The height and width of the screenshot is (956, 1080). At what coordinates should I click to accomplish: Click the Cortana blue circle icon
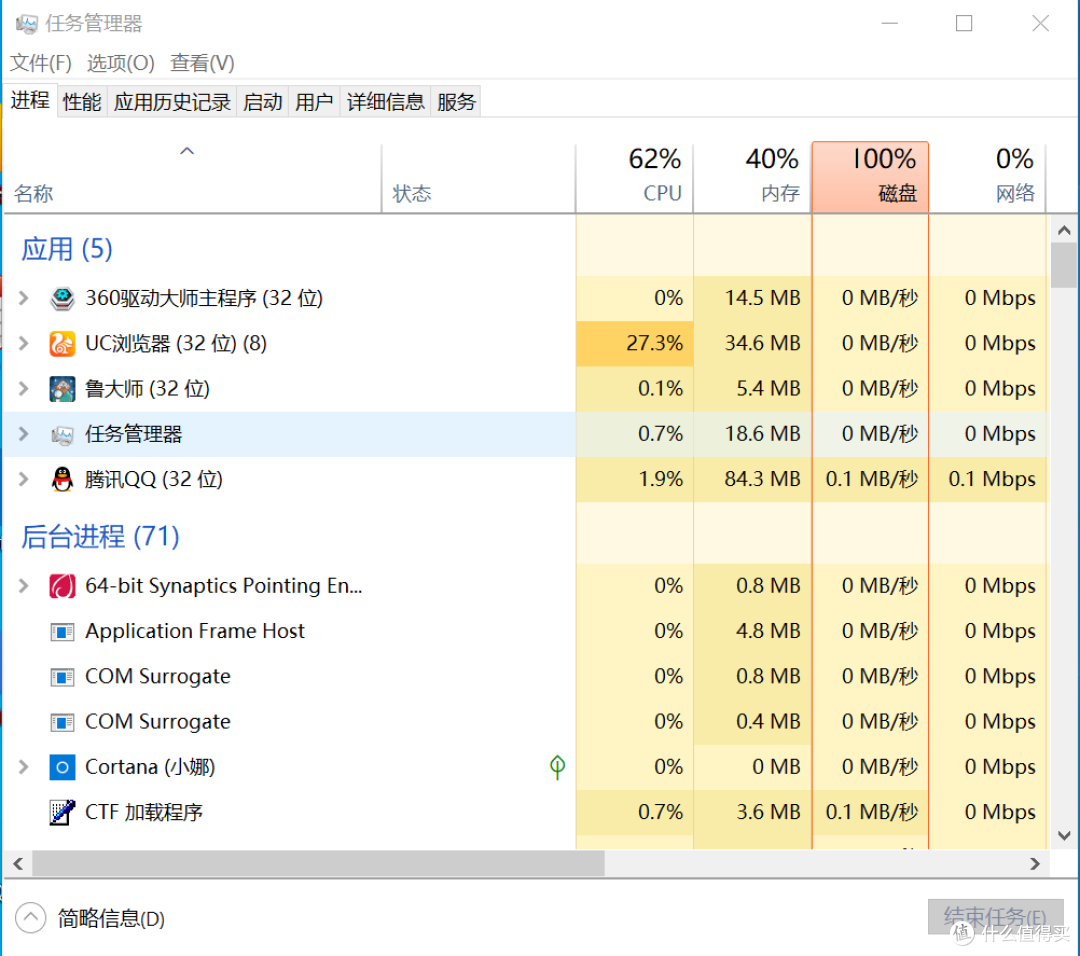pos(62,767)
